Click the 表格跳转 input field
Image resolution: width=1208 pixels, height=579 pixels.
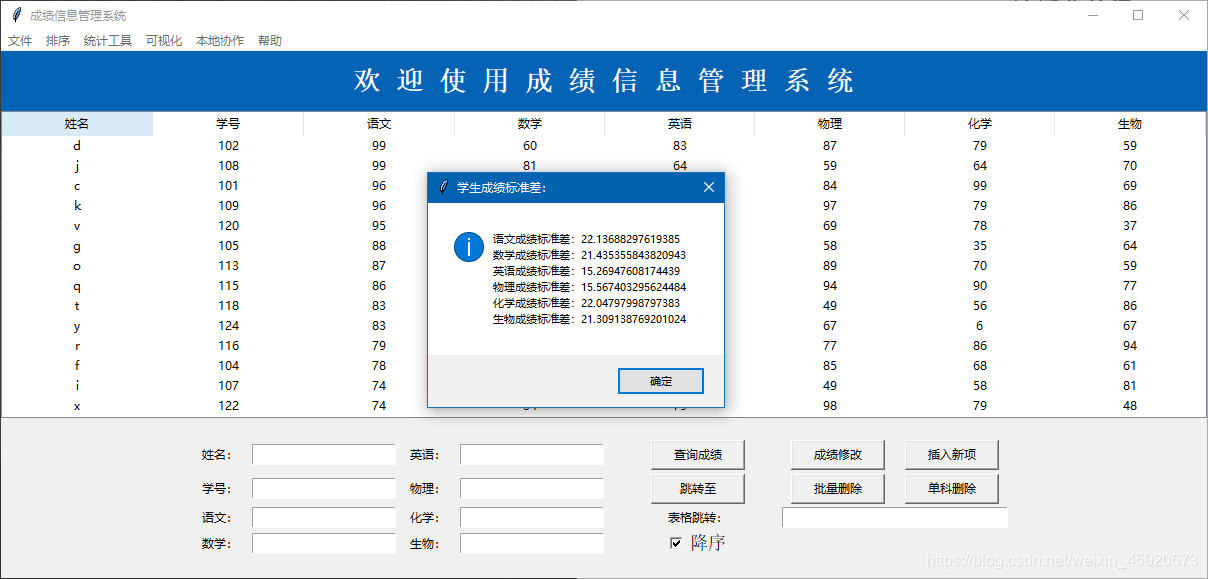tap(895, 517)
